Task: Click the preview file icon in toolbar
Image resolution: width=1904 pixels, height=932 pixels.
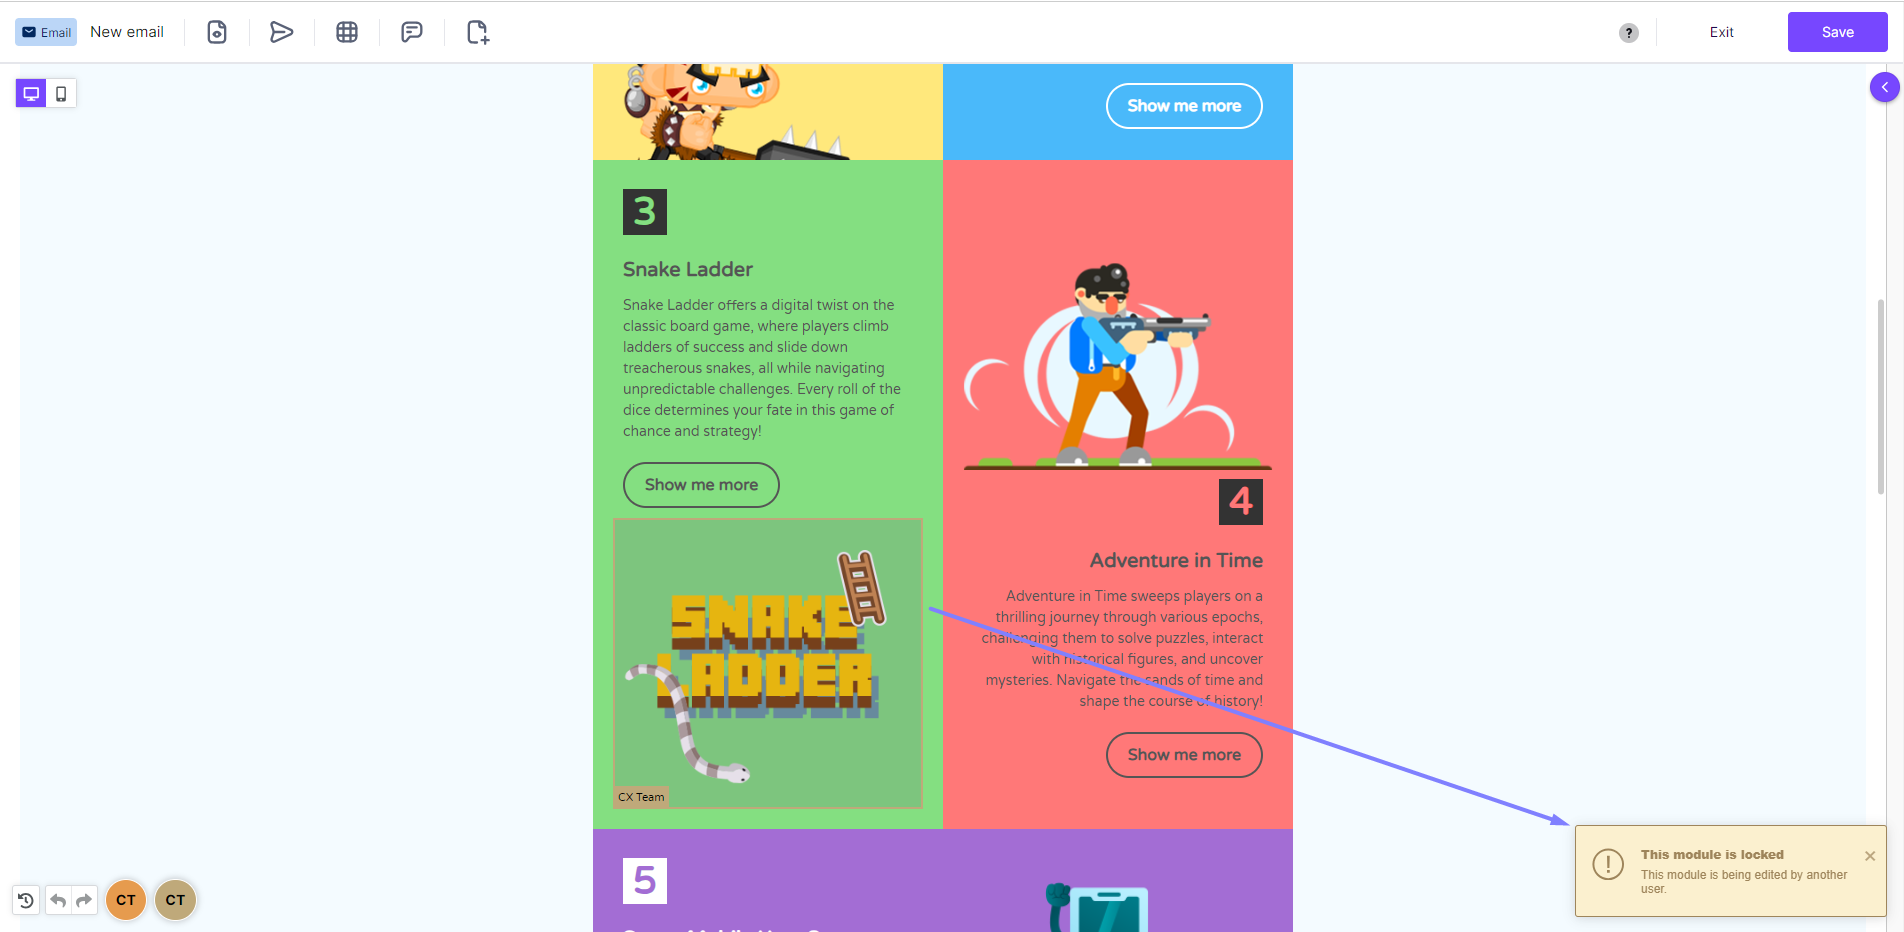Action: tap(217, 32)
